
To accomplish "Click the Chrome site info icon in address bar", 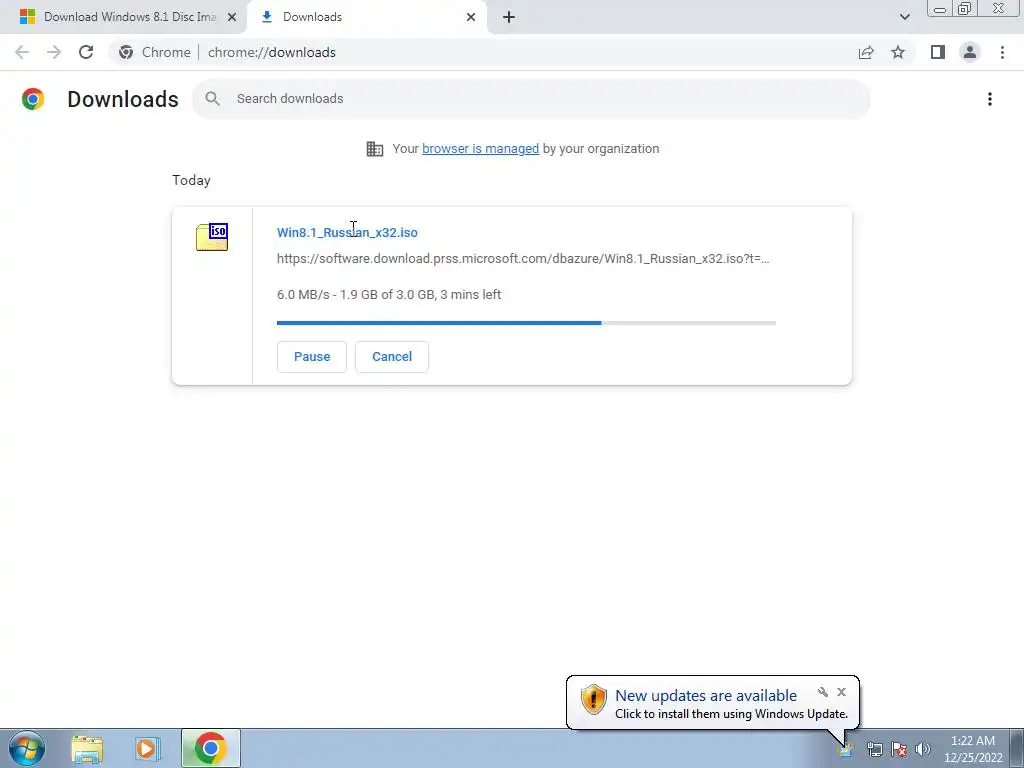I will coord(126,52).
